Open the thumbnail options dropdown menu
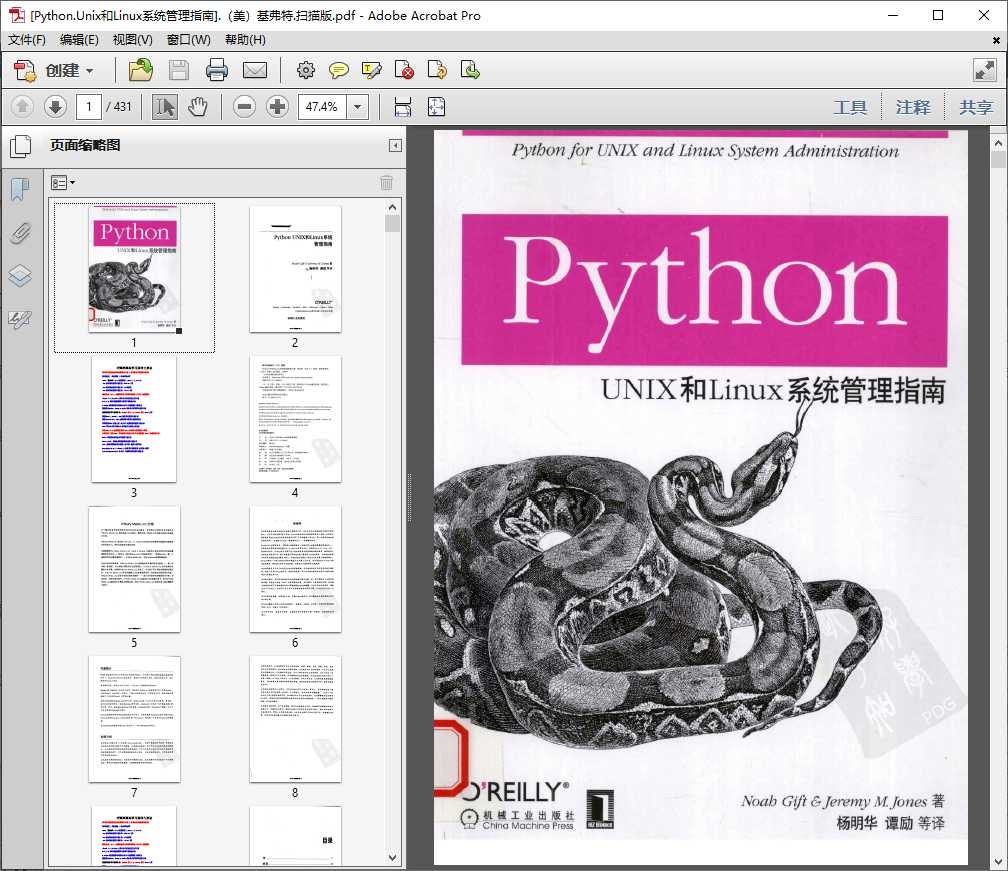Viewport: 1008px width, 871px height. tap(62, 183)
